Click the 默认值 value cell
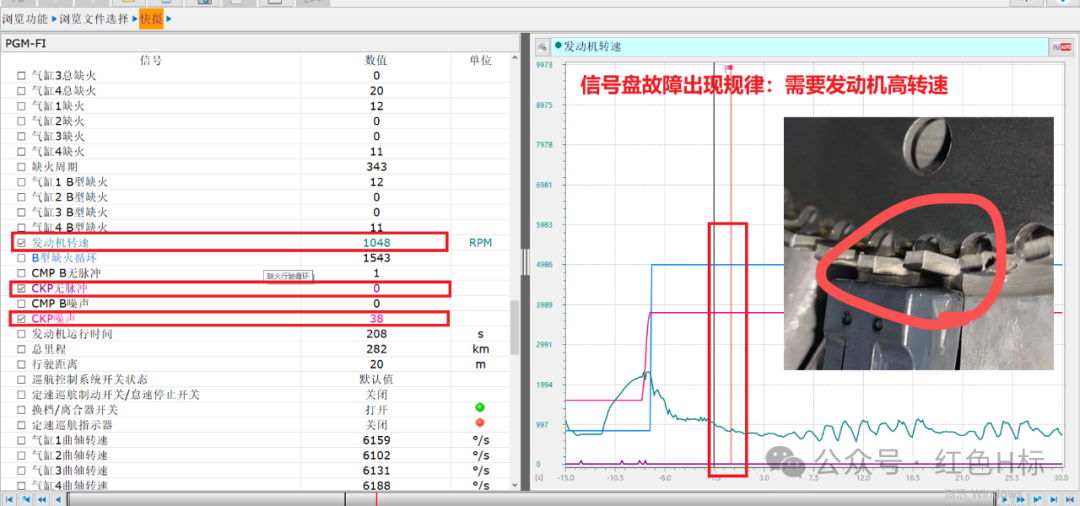 pos(376,379)
